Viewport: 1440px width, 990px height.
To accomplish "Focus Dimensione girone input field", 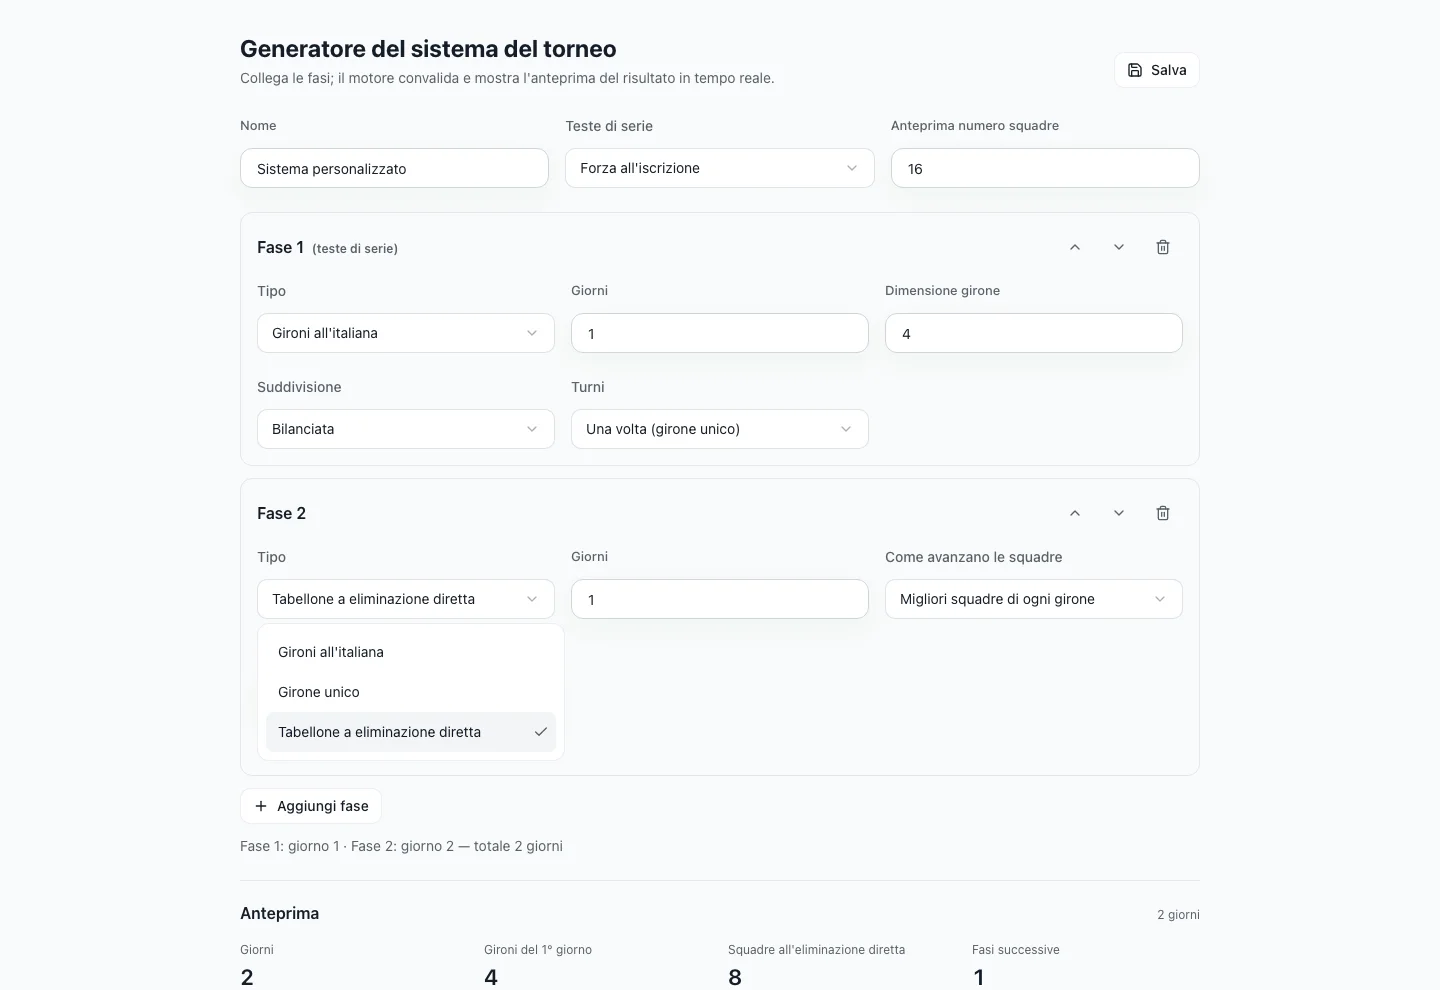I will [1034, 333].
